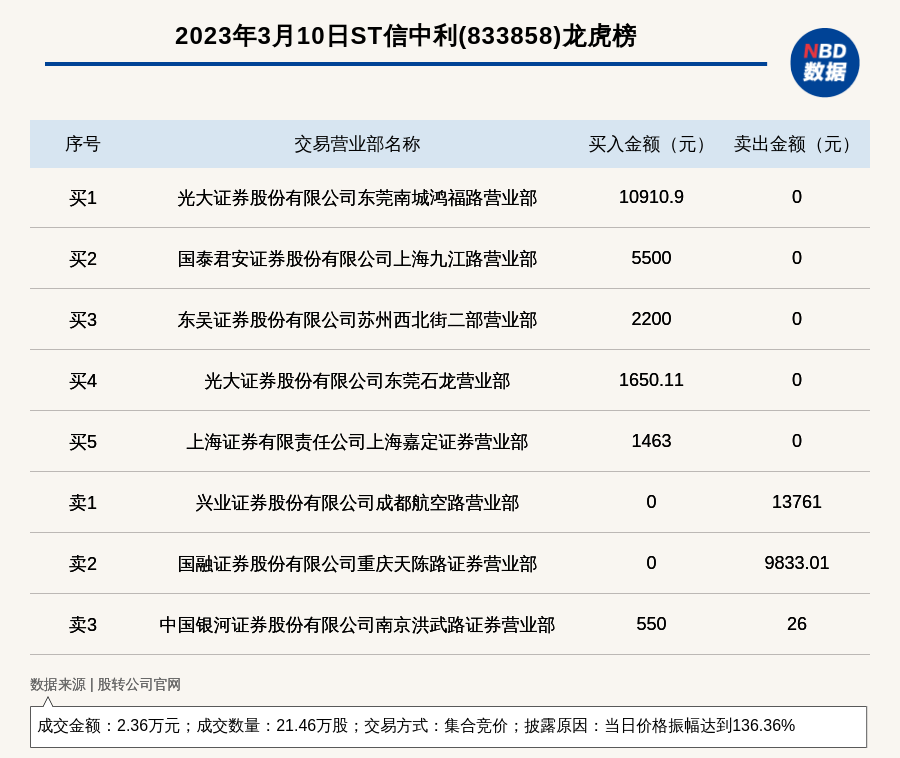Click the sell amount 9833.01
The image size is (900, 758).
coord(797,562)
